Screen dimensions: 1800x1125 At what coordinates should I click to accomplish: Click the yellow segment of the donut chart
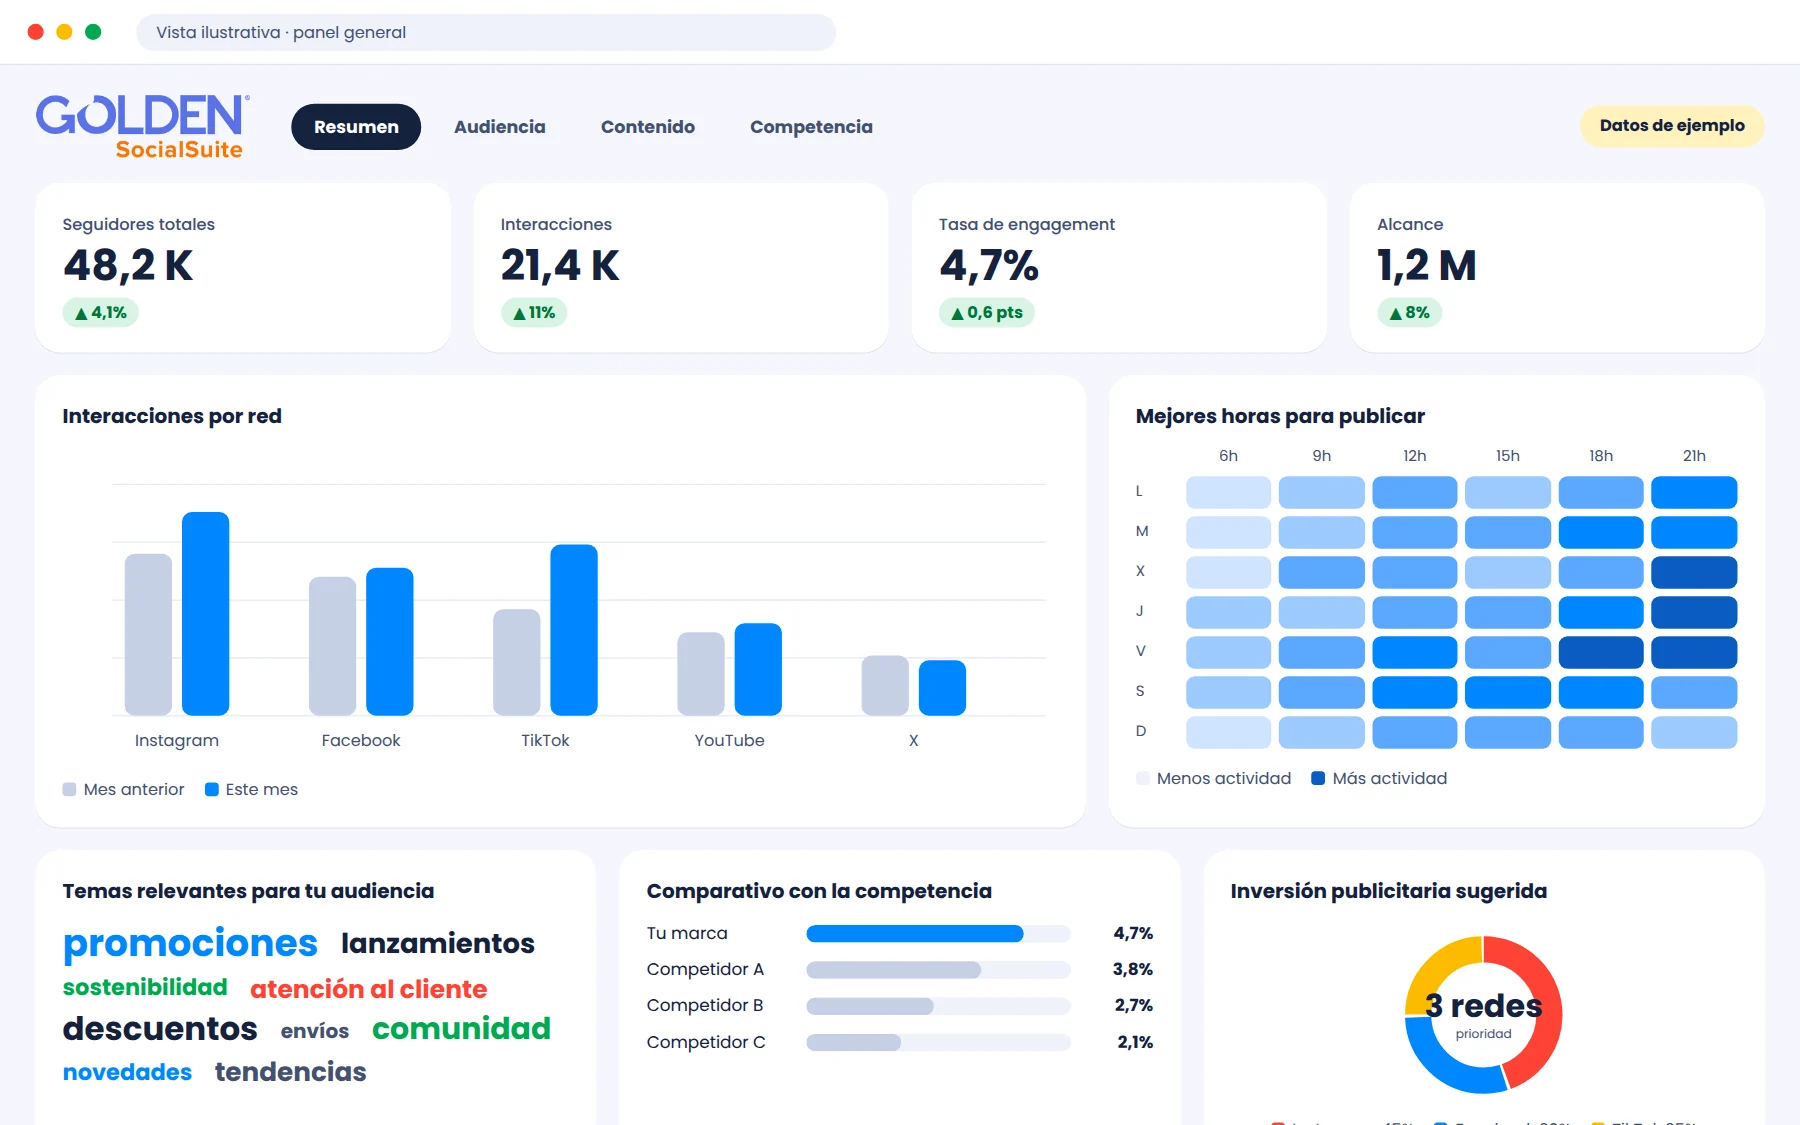point(1435,970)
